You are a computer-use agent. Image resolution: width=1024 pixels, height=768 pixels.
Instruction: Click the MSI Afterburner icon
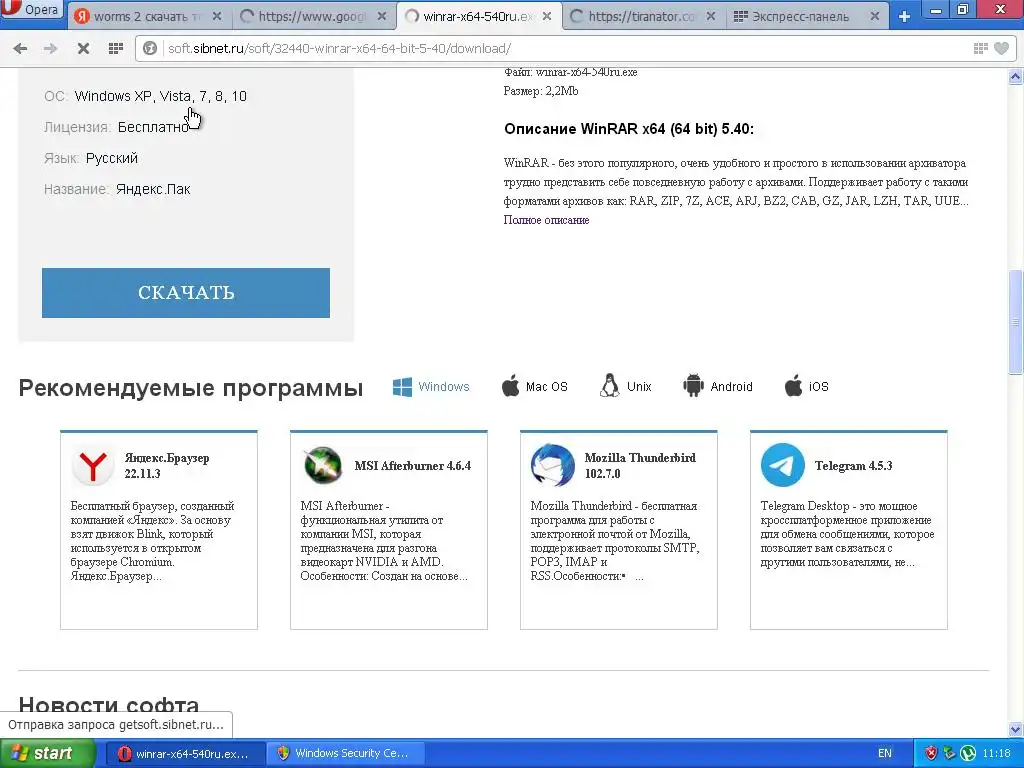323,466
